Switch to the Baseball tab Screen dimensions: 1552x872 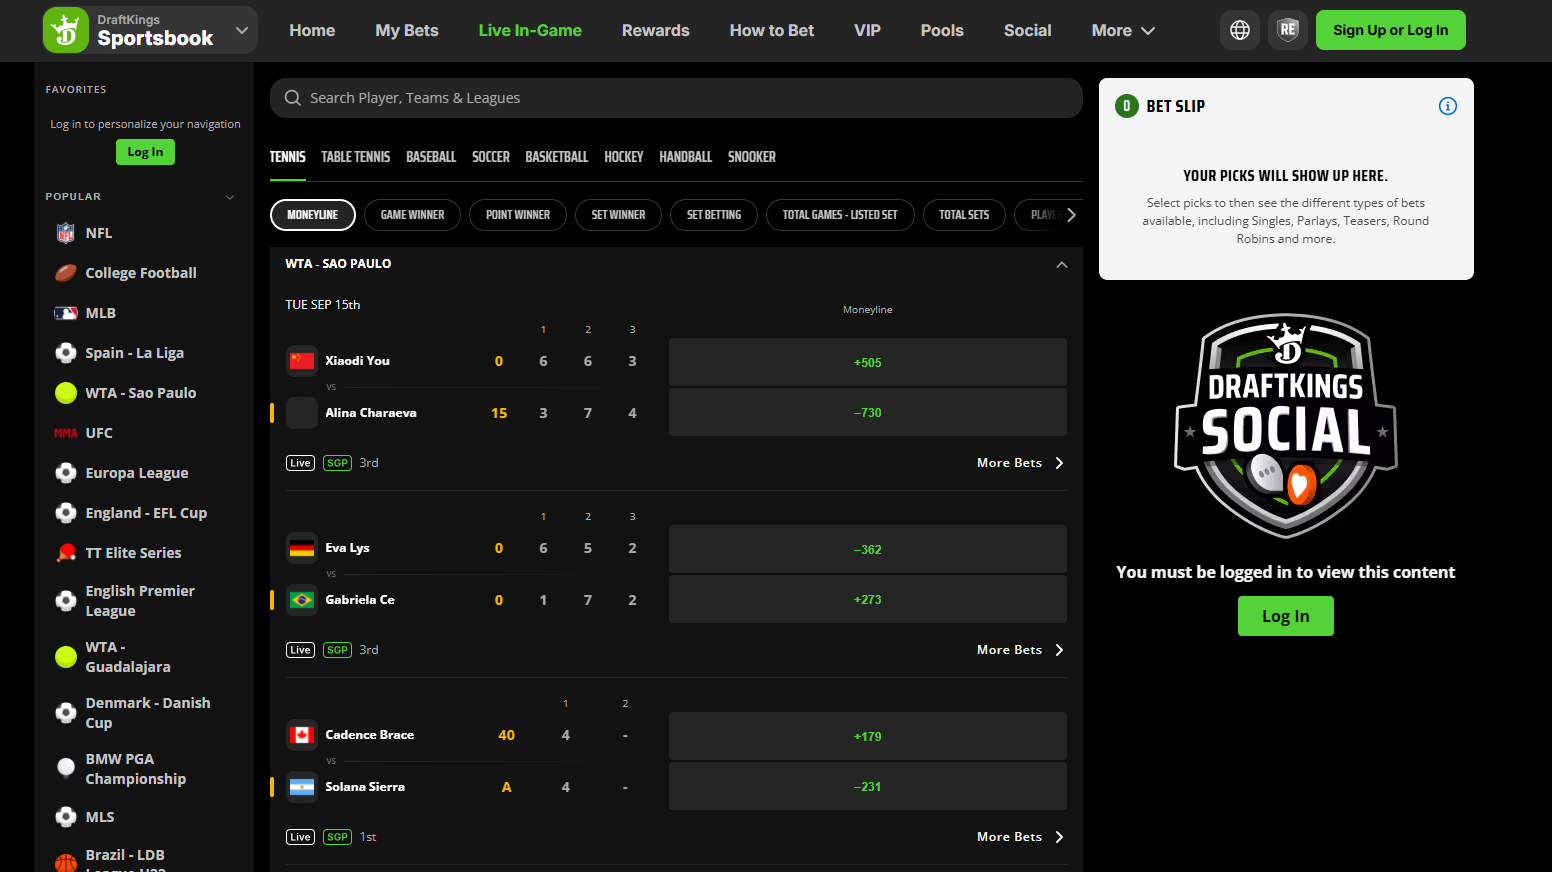[x=431, y=157]
